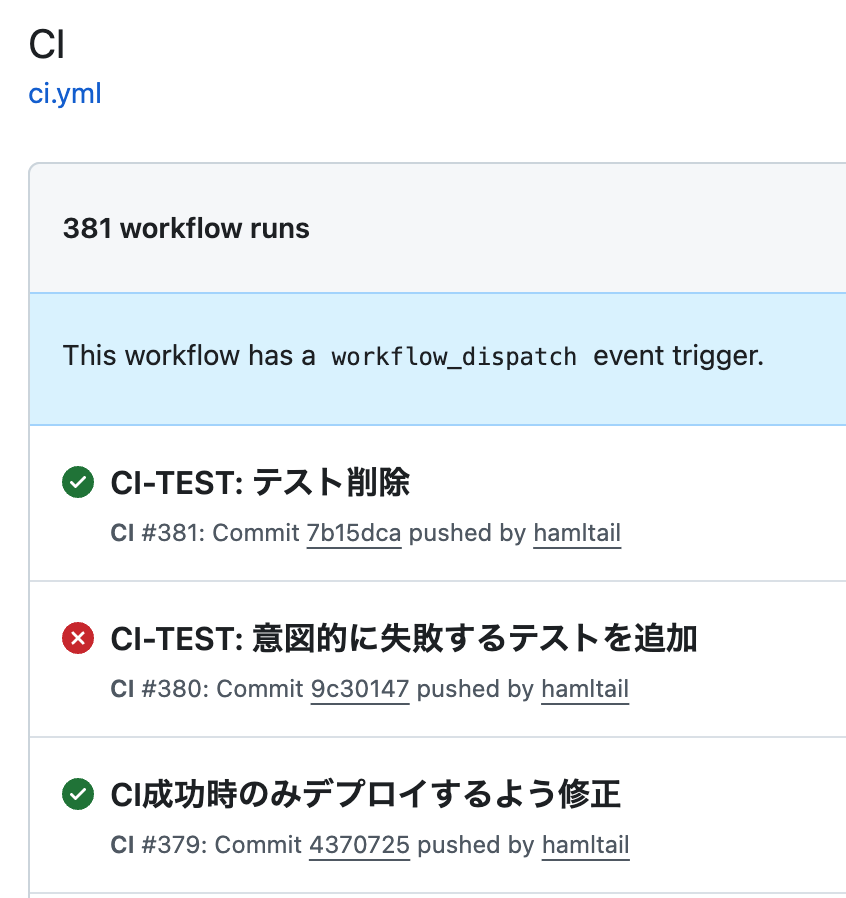
Task: Open the 'CI-TEST: テスト削除' workflow run
Action: (x=260, y=483)
